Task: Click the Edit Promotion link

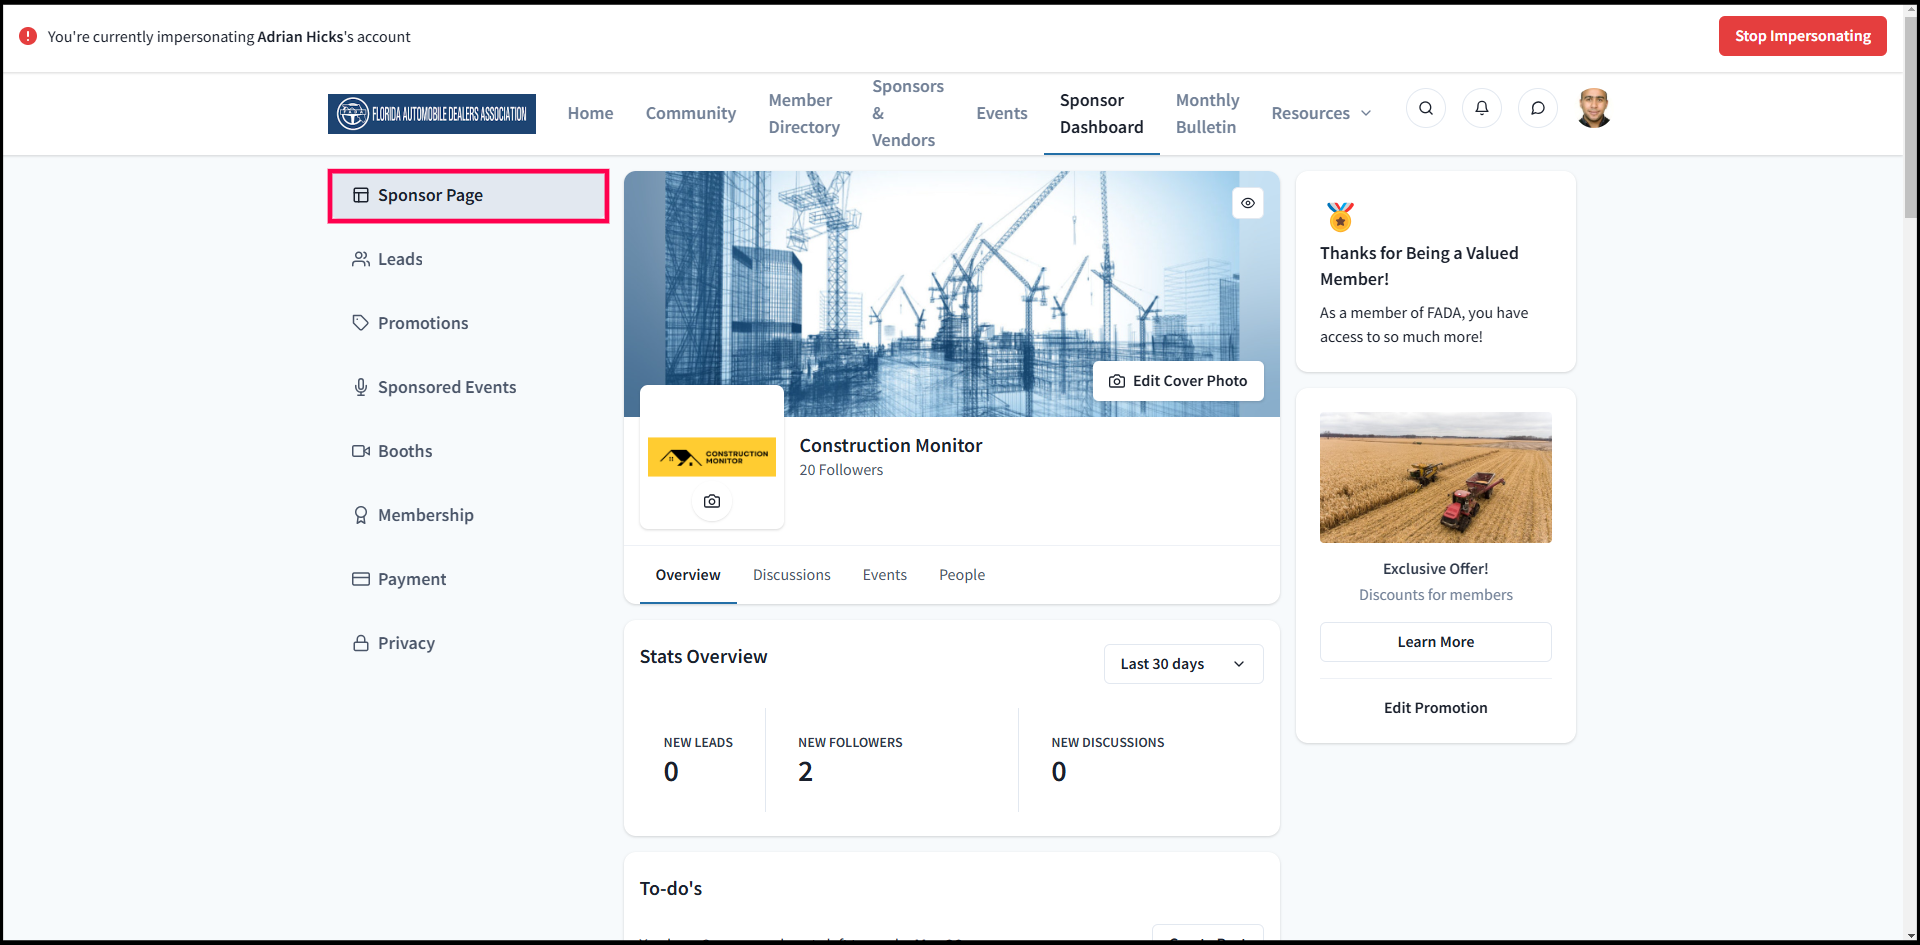Action: [x=1436, y=708]
